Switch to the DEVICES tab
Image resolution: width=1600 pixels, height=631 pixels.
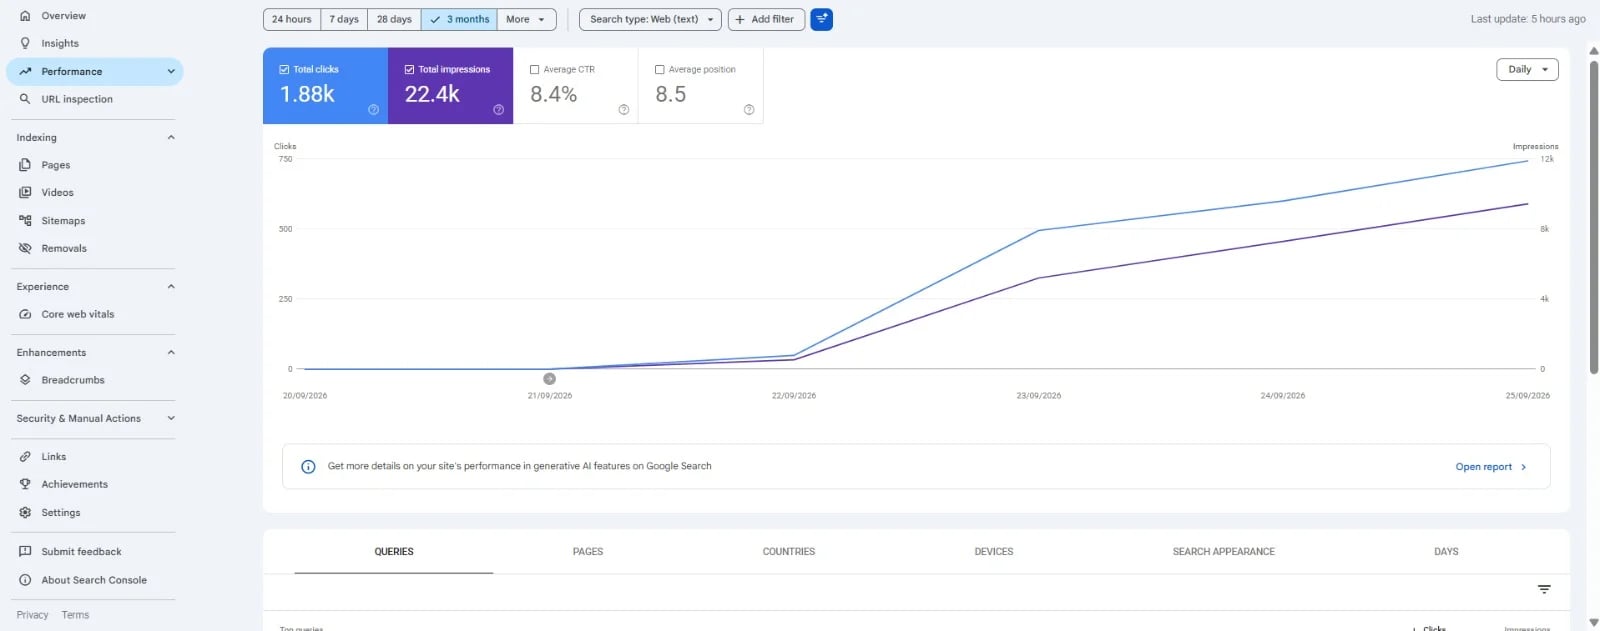994,552
